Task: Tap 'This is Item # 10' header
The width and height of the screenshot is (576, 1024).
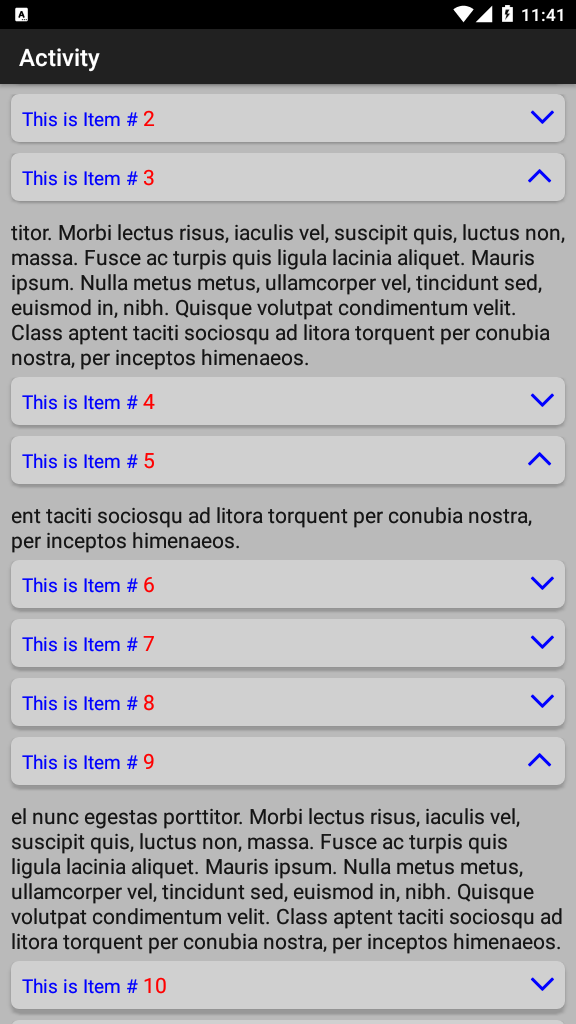Action: point(288,985)
